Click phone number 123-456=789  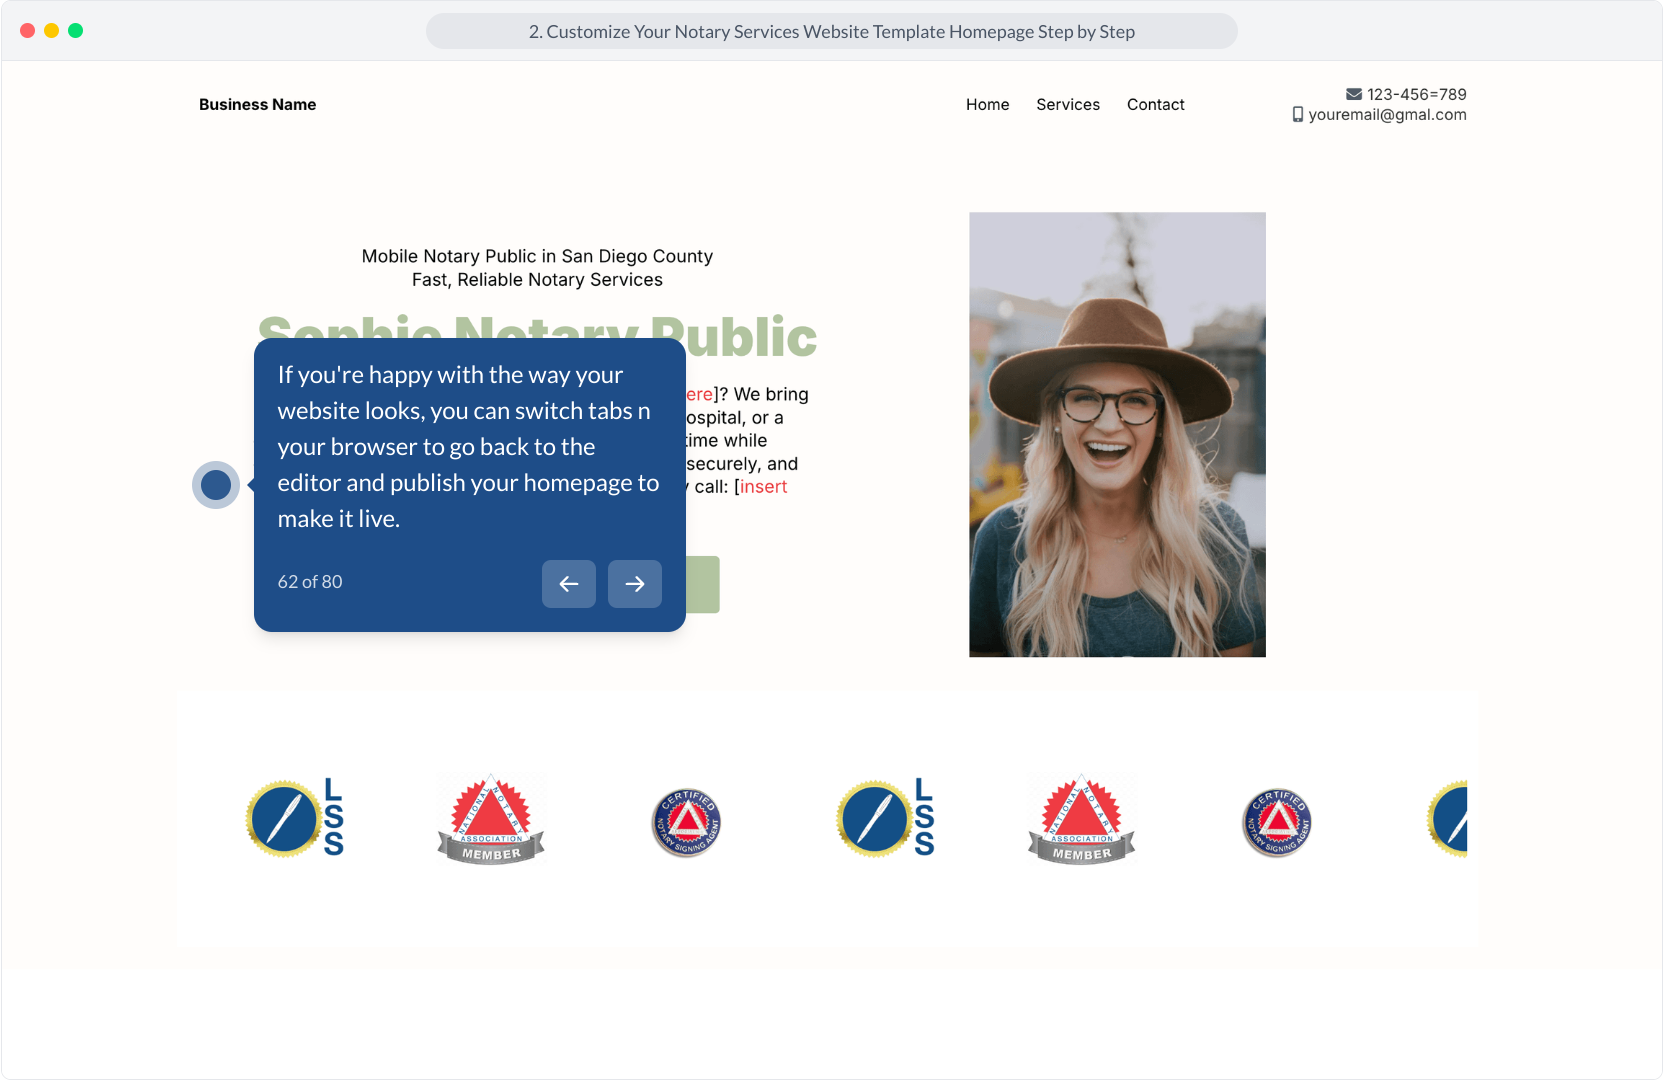tap(1417, 94)
